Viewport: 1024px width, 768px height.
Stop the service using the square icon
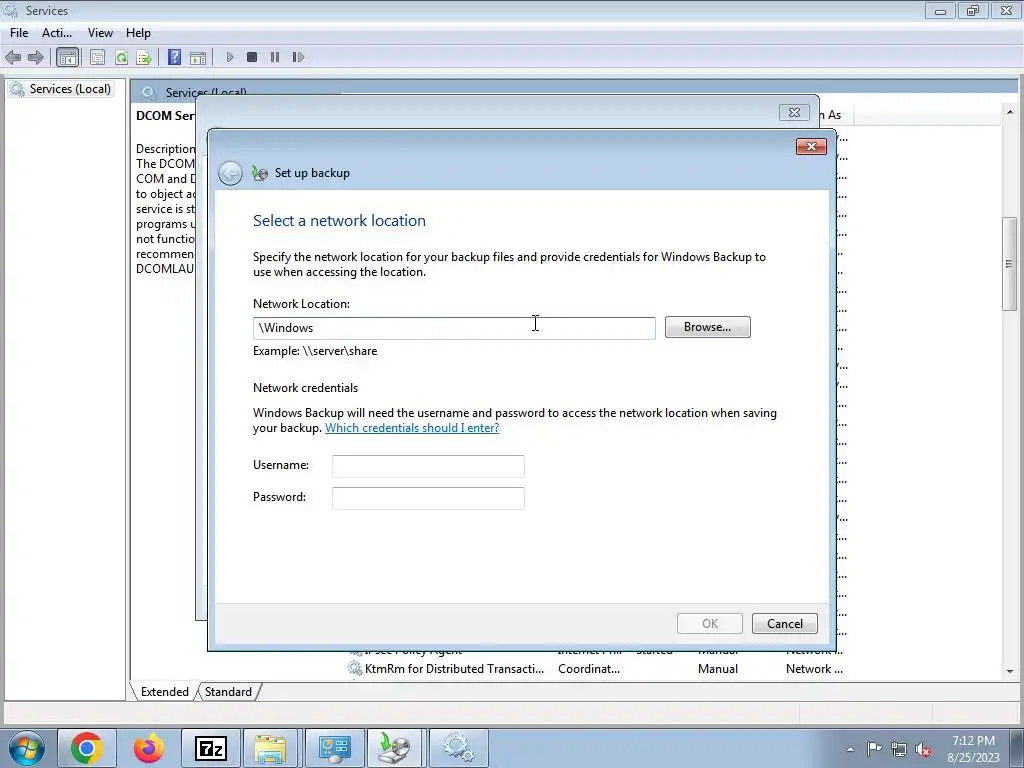coord(252,57)
